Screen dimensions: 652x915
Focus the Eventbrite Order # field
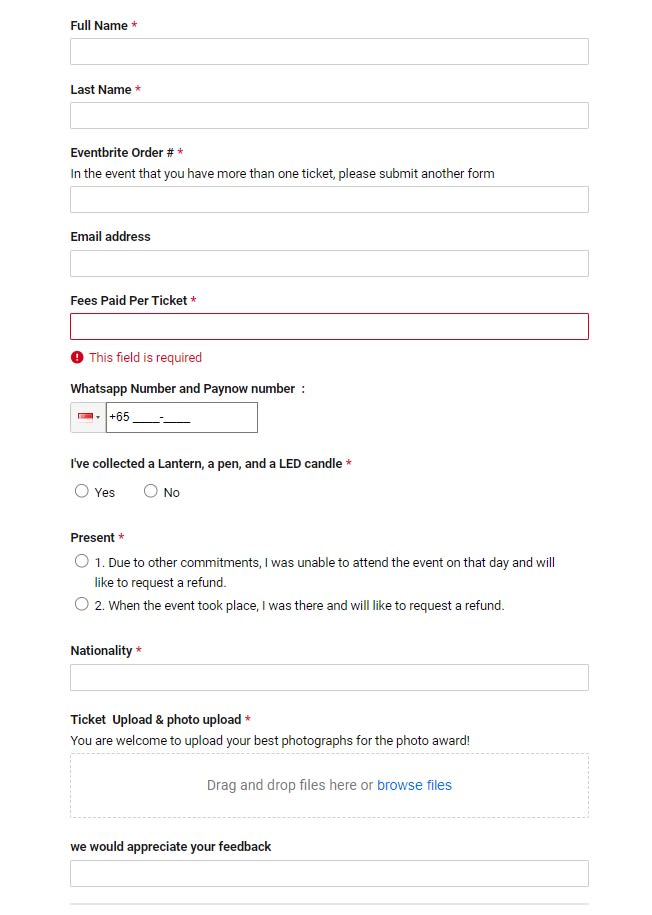point(329,200)
